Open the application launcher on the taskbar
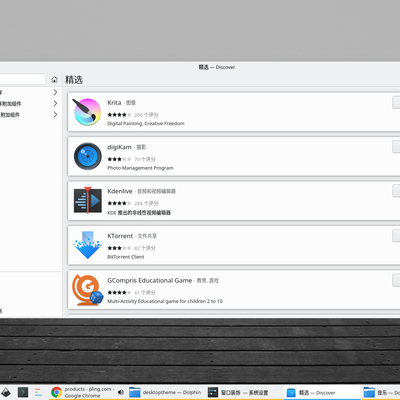Image resolution: width=400 pixels, height=400 pixels. coord(6,392)
